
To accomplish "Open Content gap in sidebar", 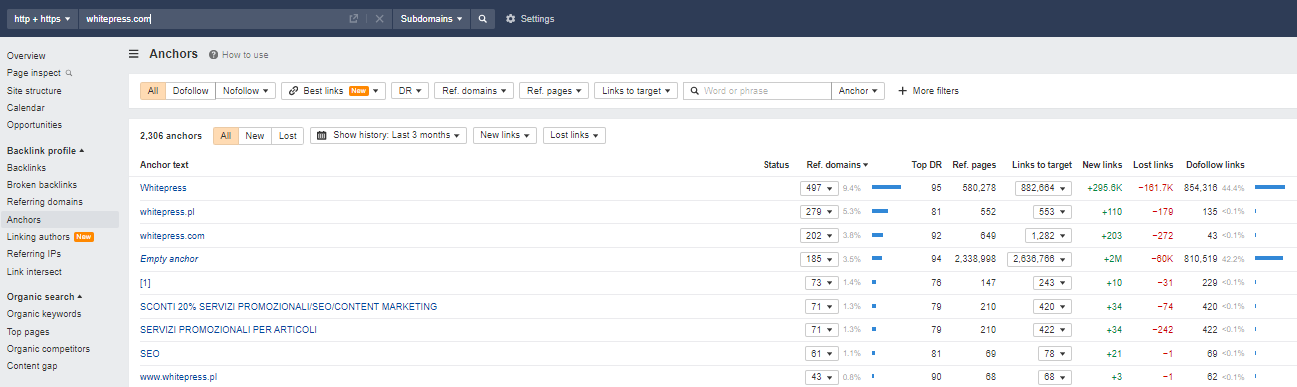I will (32, 366).
